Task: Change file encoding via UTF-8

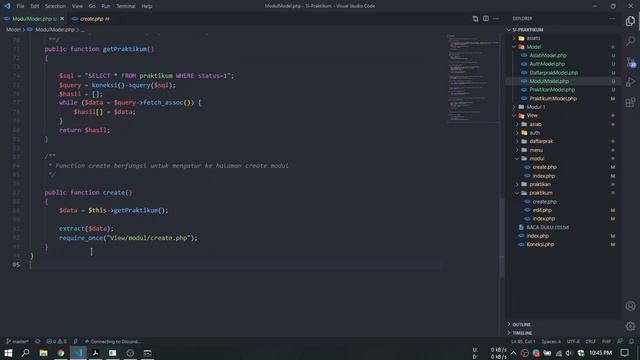Action: tap(573, 341)
